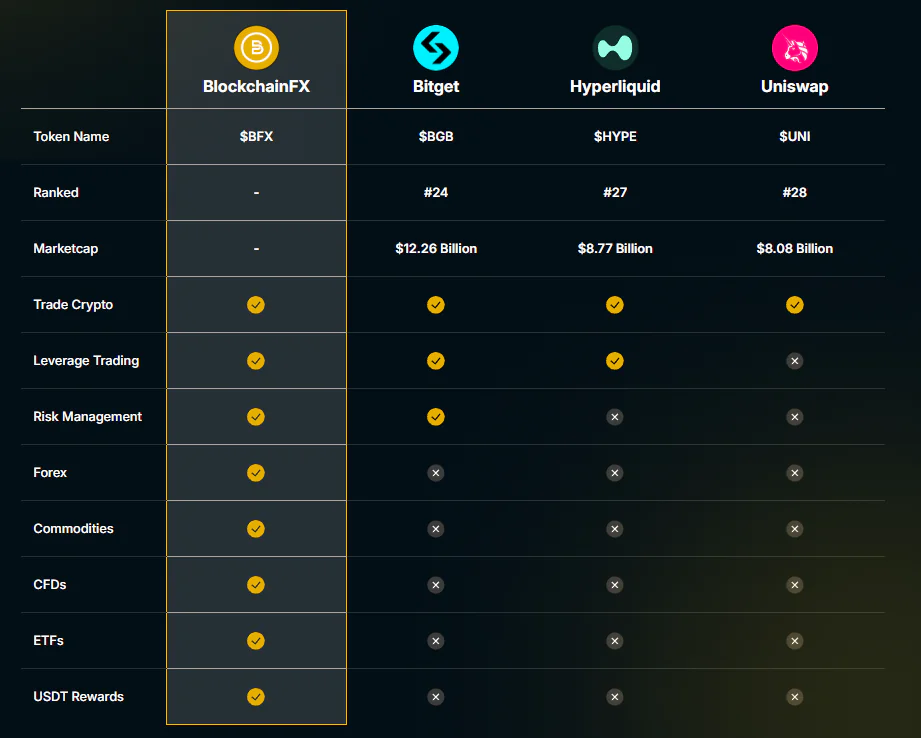Click Hyperliquid Risk Management X icon
The width and height of the screenshot is (921, 738).
(x=615, y=416)
